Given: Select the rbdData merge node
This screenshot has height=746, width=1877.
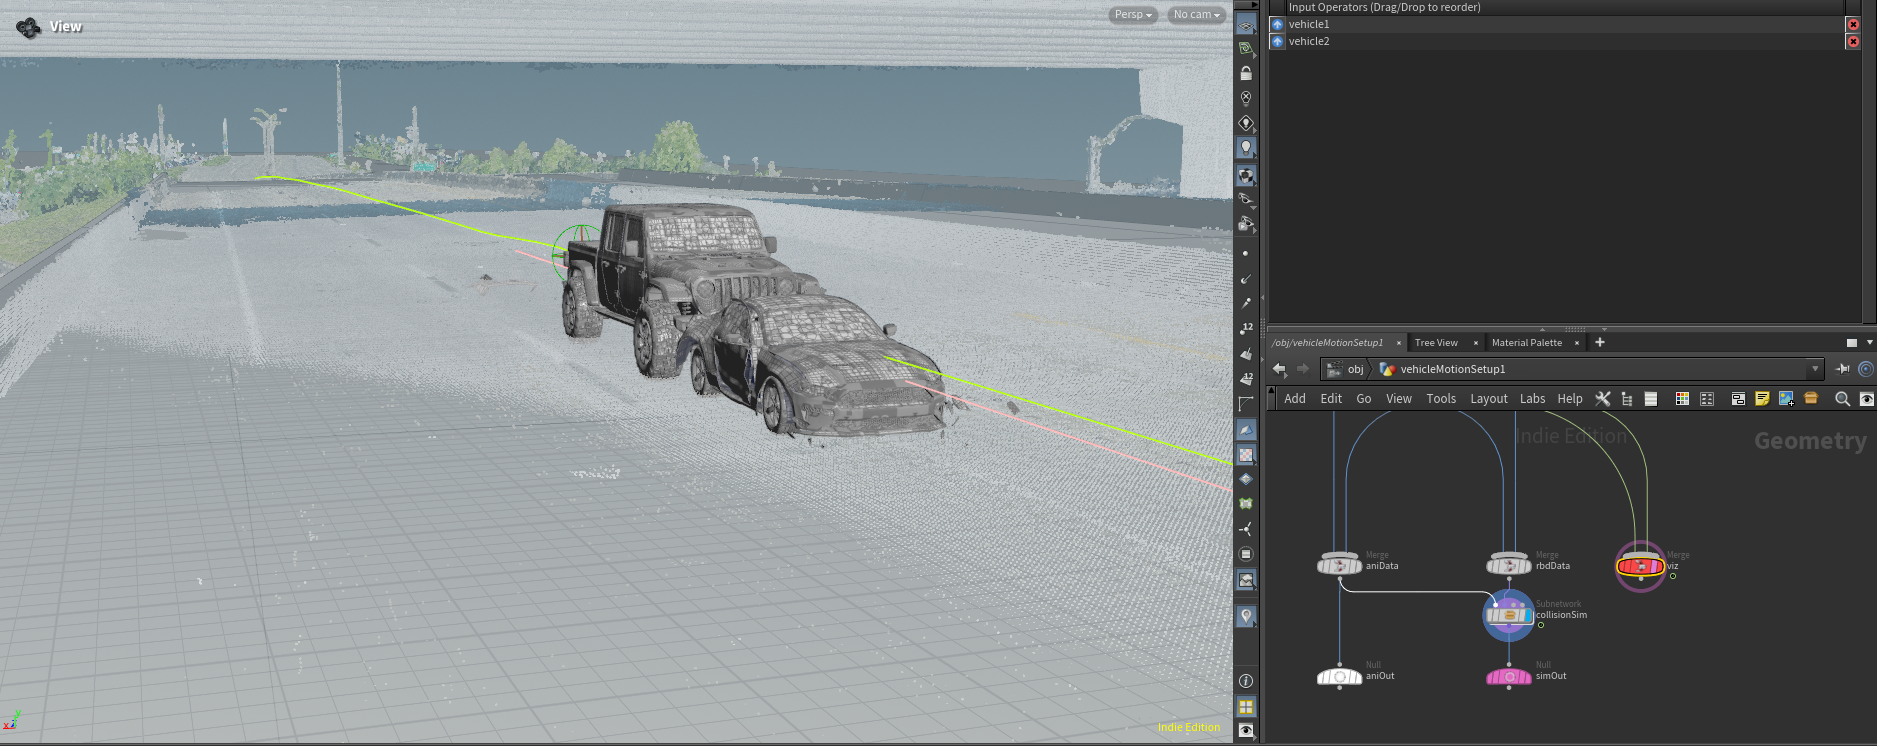Looking at the screenshot, I should [x=1509, y=565].
